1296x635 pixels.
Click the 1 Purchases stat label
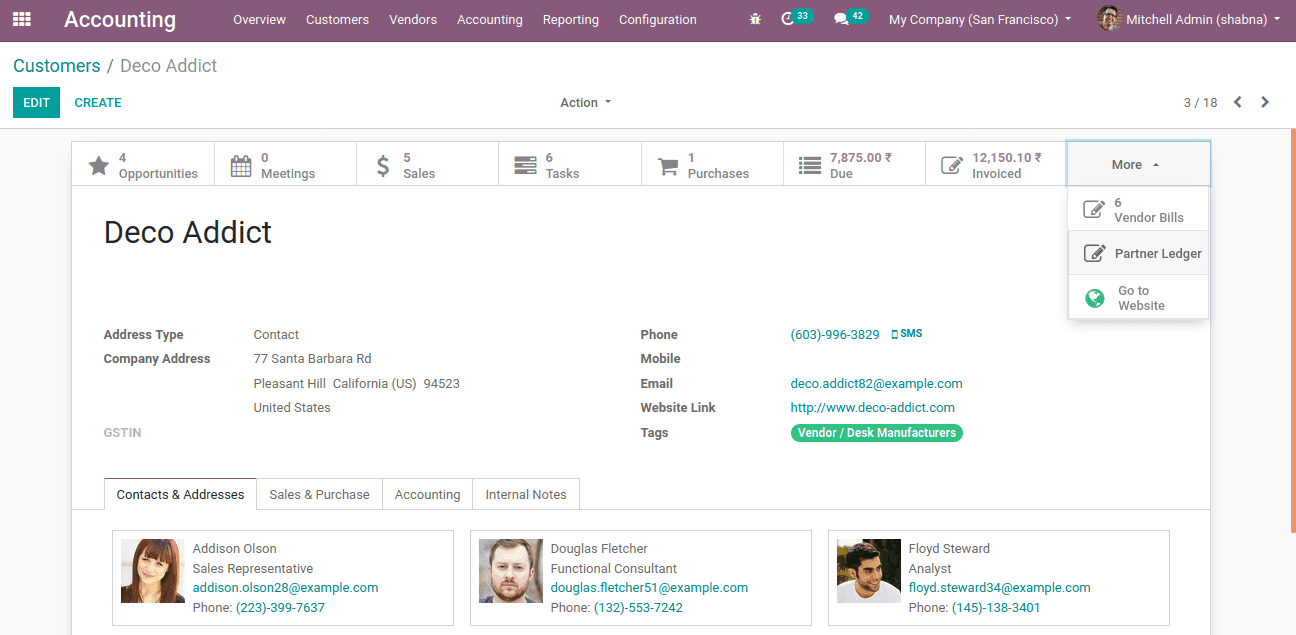coord(718,166)
